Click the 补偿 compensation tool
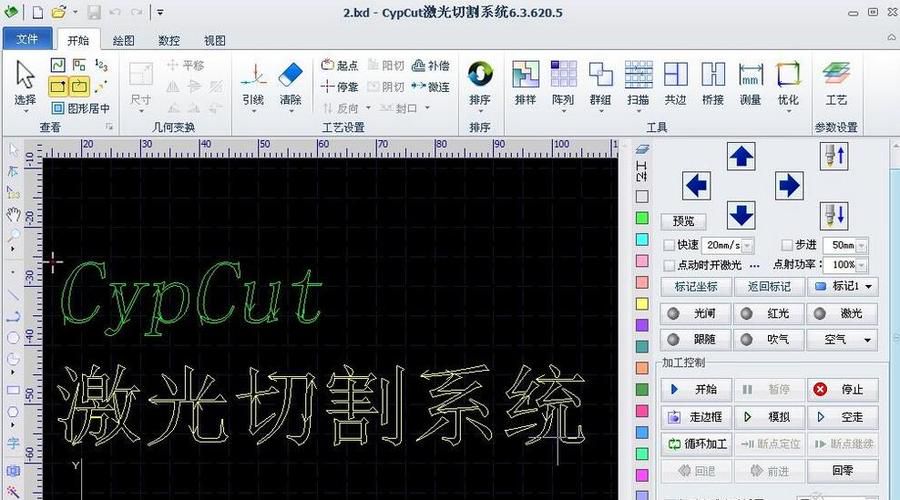 (431, 65)
